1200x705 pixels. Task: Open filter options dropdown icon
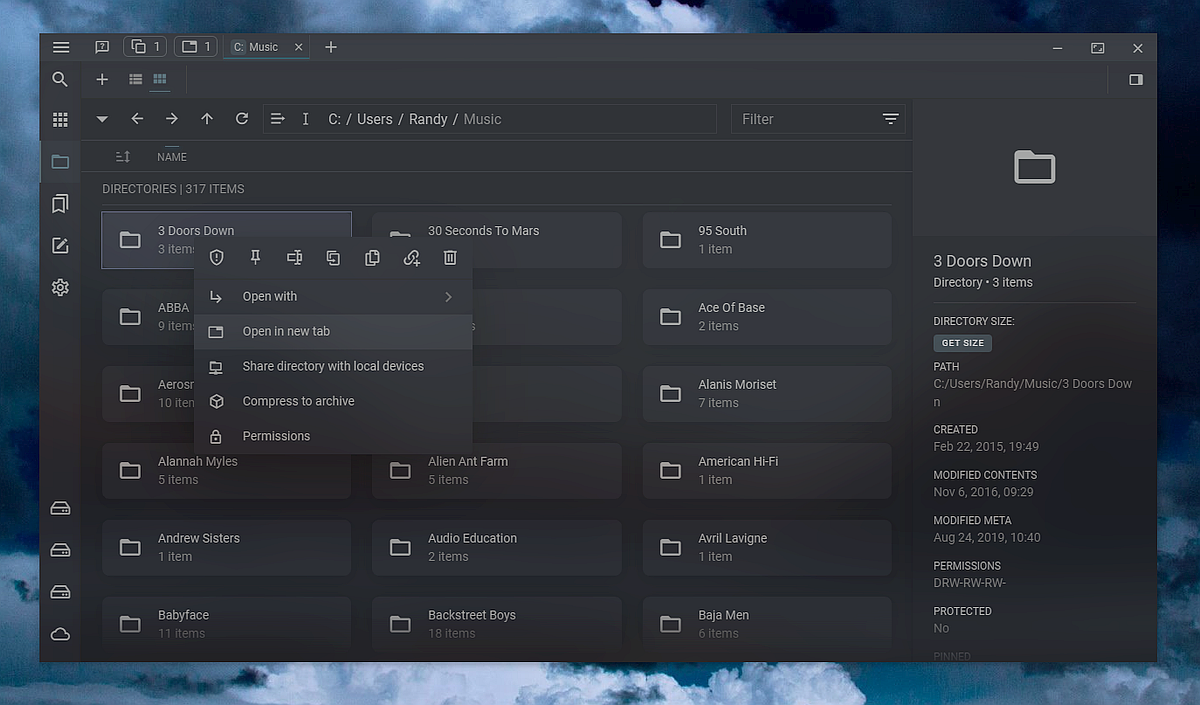coord(891,119)
